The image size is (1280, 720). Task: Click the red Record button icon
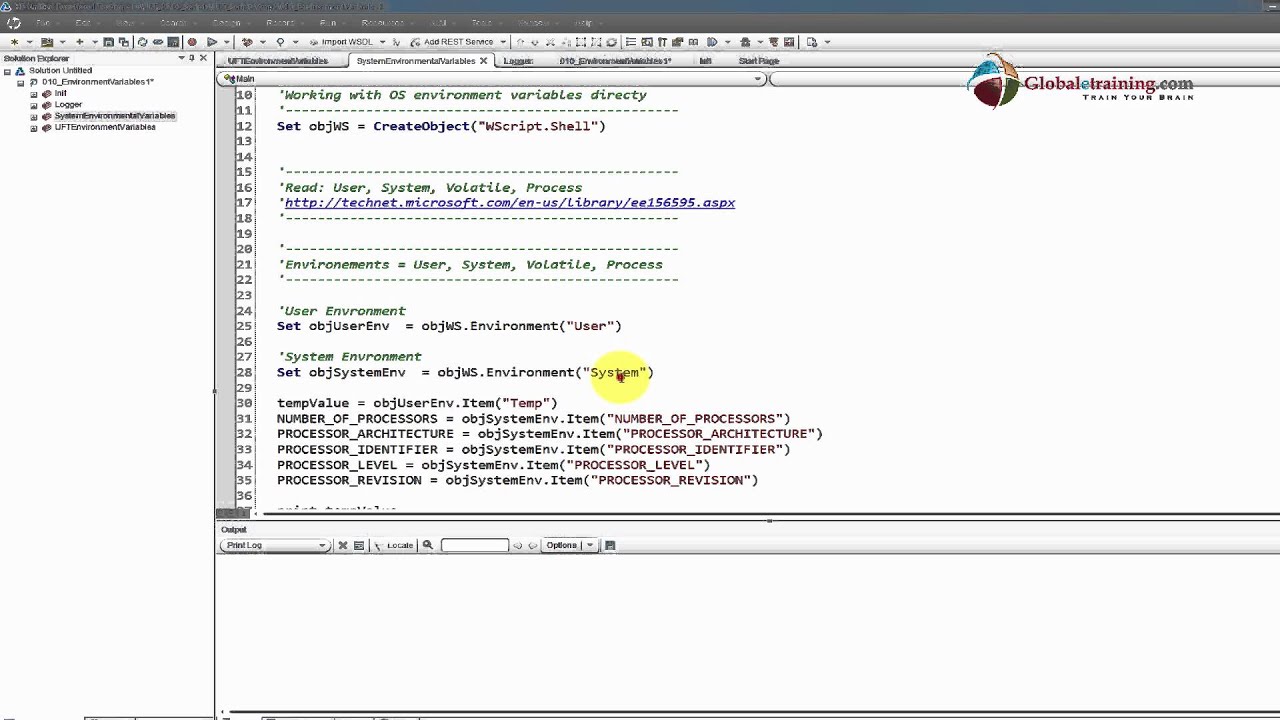[192, 42]
